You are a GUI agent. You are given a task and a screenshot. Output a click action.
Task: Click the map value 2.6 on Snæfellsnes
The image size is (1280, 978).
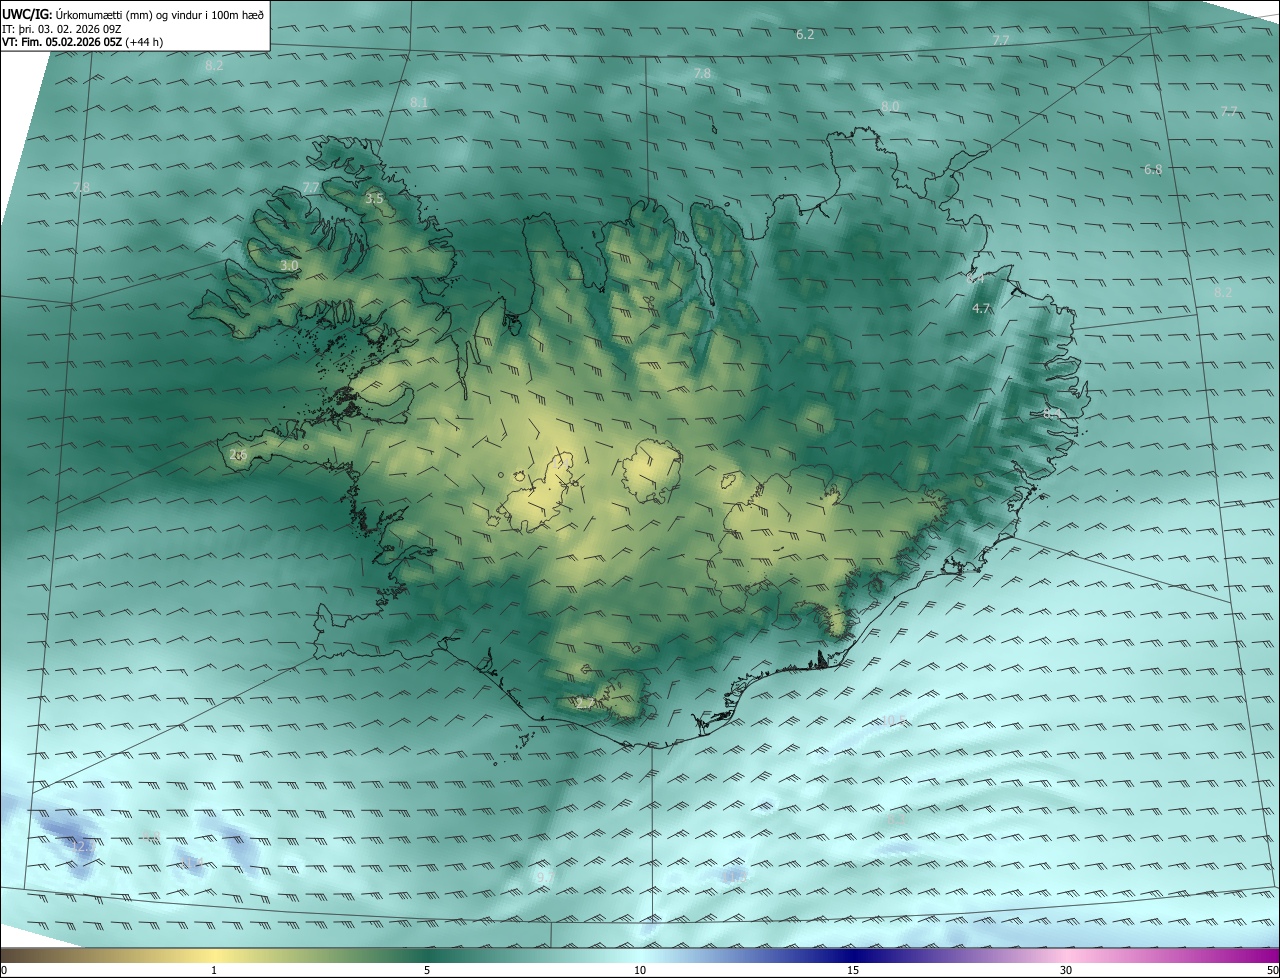pos(238,455)
